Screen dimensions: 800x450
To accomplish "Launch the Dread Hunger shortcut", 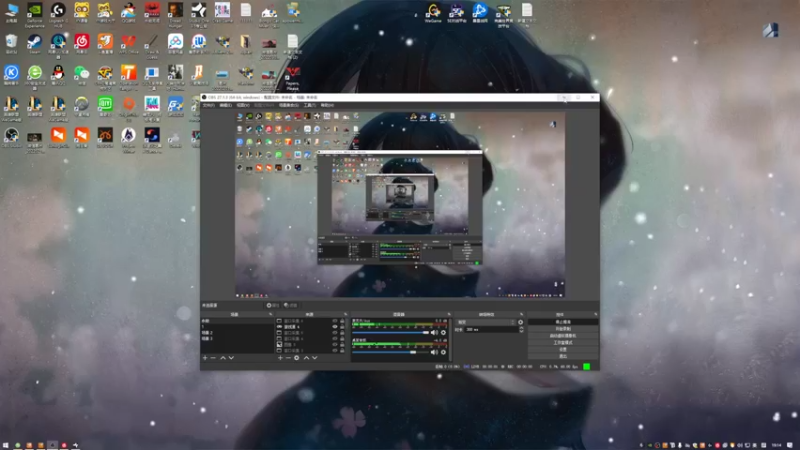I will 175,14.
